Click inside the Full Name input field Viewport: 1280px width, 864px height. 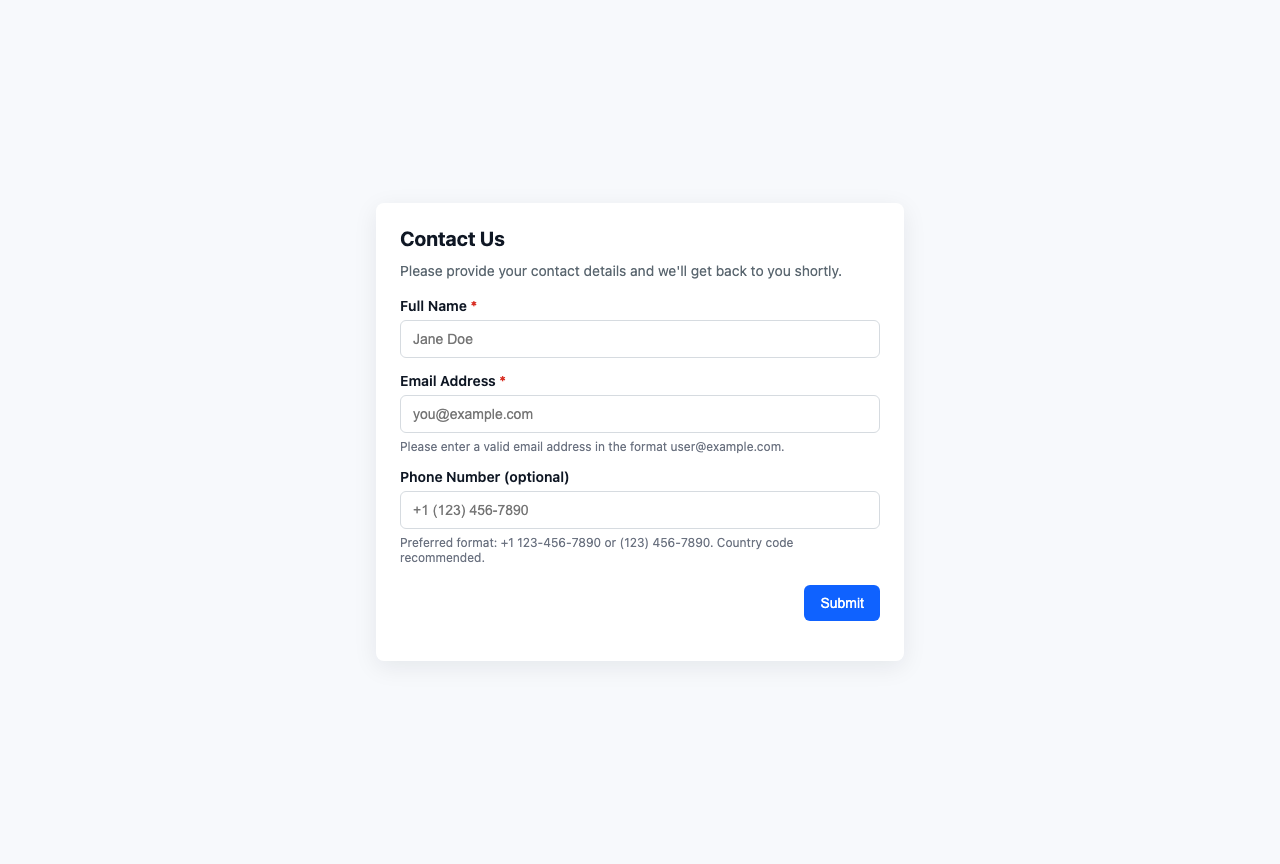640,339
